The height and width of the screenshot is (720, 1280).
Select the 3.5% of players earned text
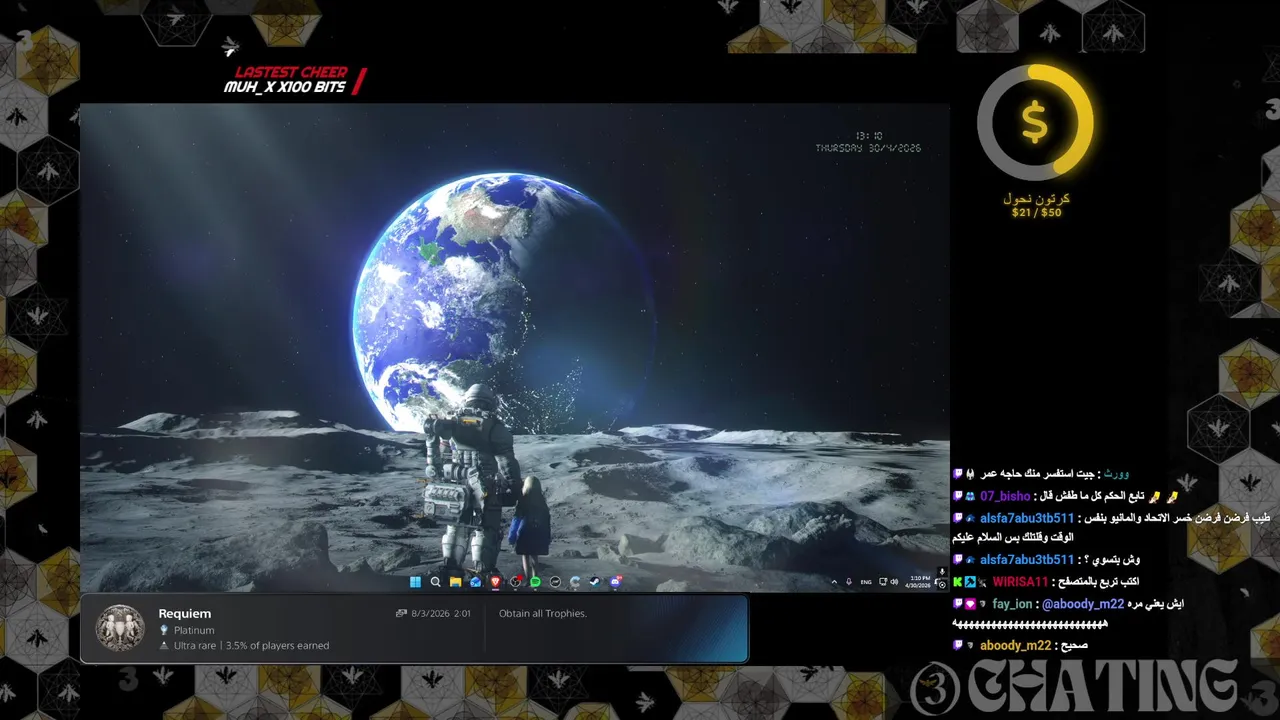277,646
